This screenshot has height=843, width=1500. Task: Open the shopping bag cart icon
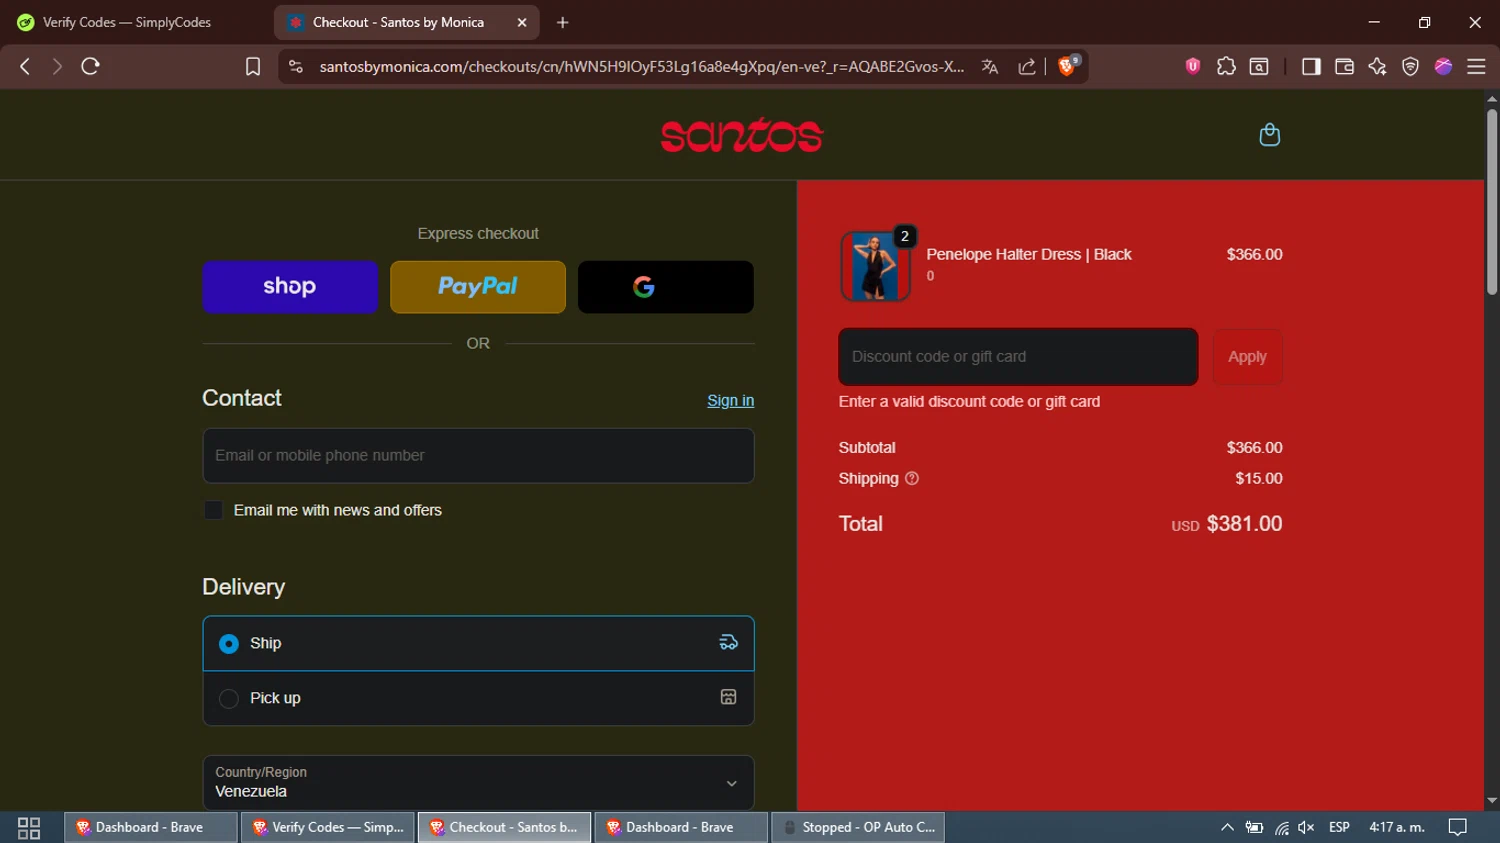coord(1269,135)
